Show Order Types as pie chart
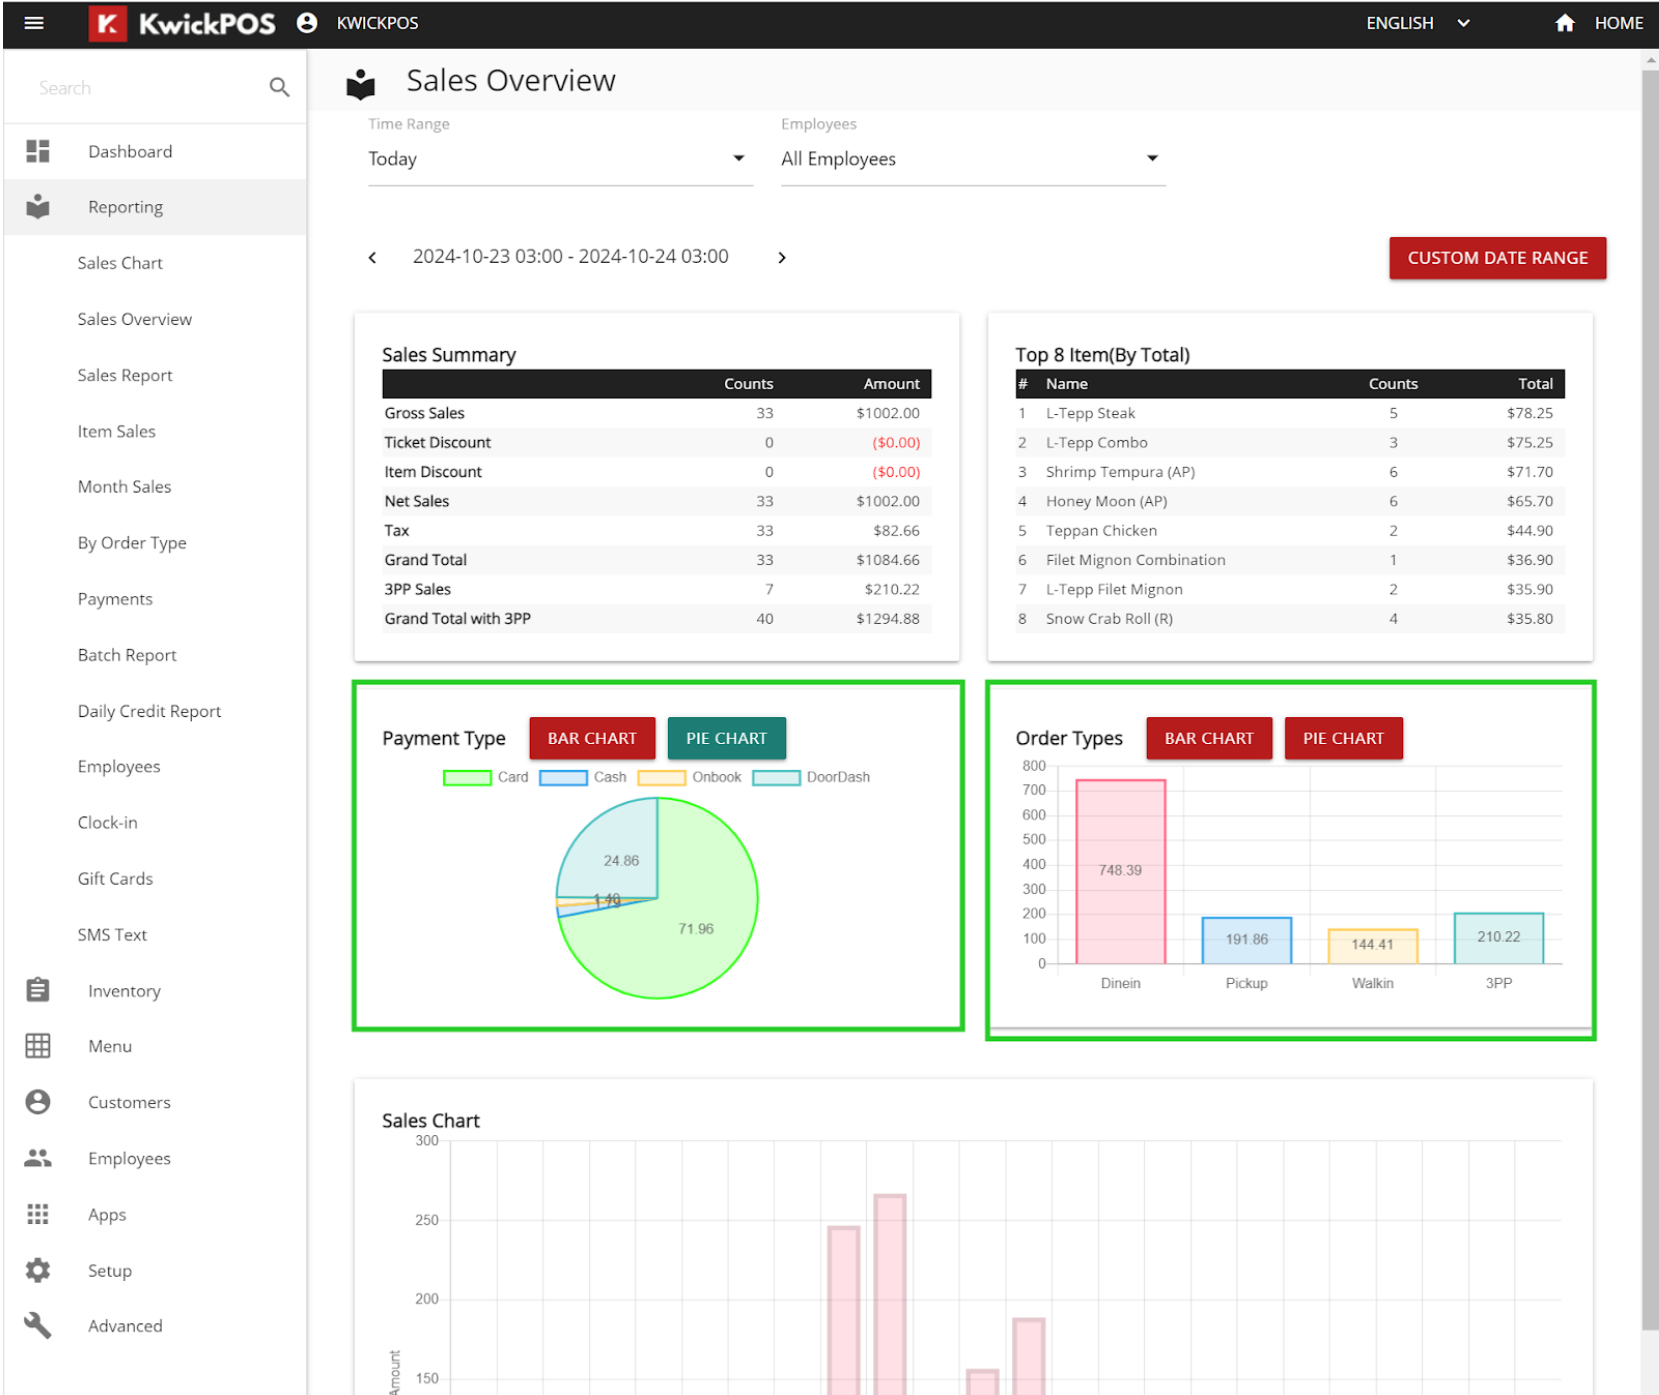Screen dimensions: 1659x1395 click(1343, 738)
